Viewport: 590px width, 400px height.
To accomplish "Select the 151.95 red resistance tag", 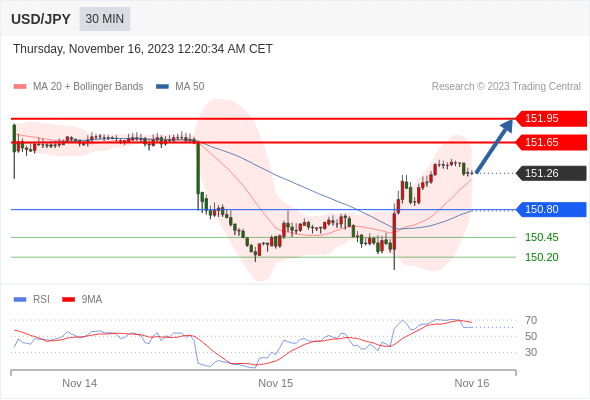I will [x=551, y=118].
